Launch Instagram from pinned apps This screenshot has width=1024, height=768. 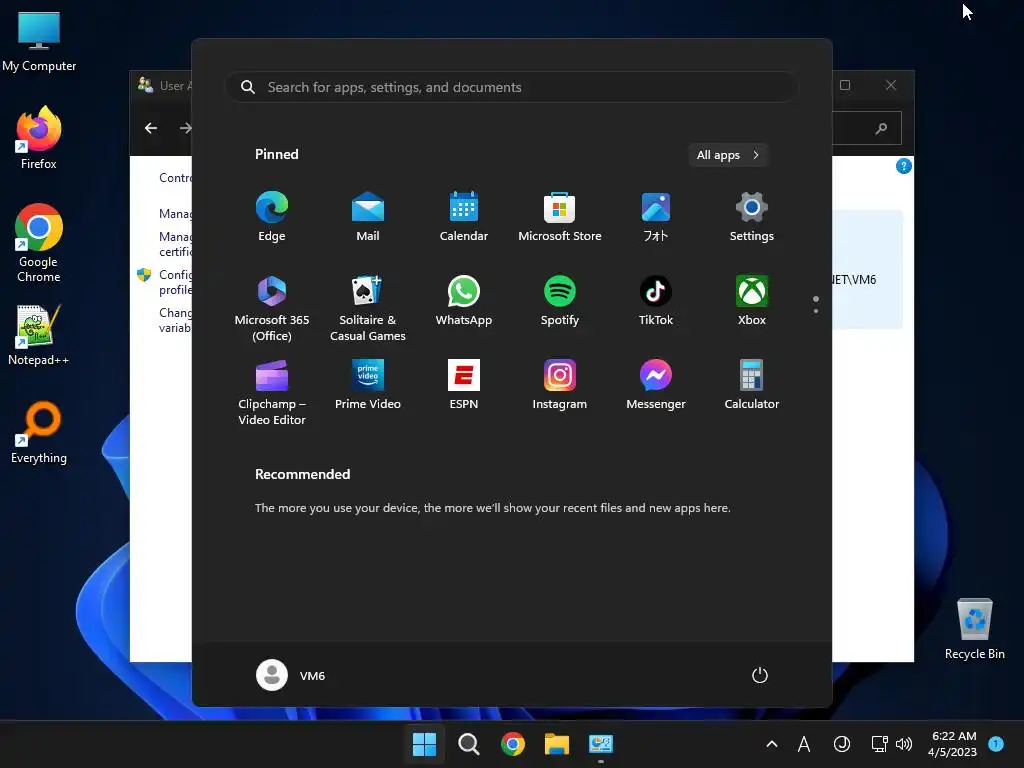coord(560,385)
